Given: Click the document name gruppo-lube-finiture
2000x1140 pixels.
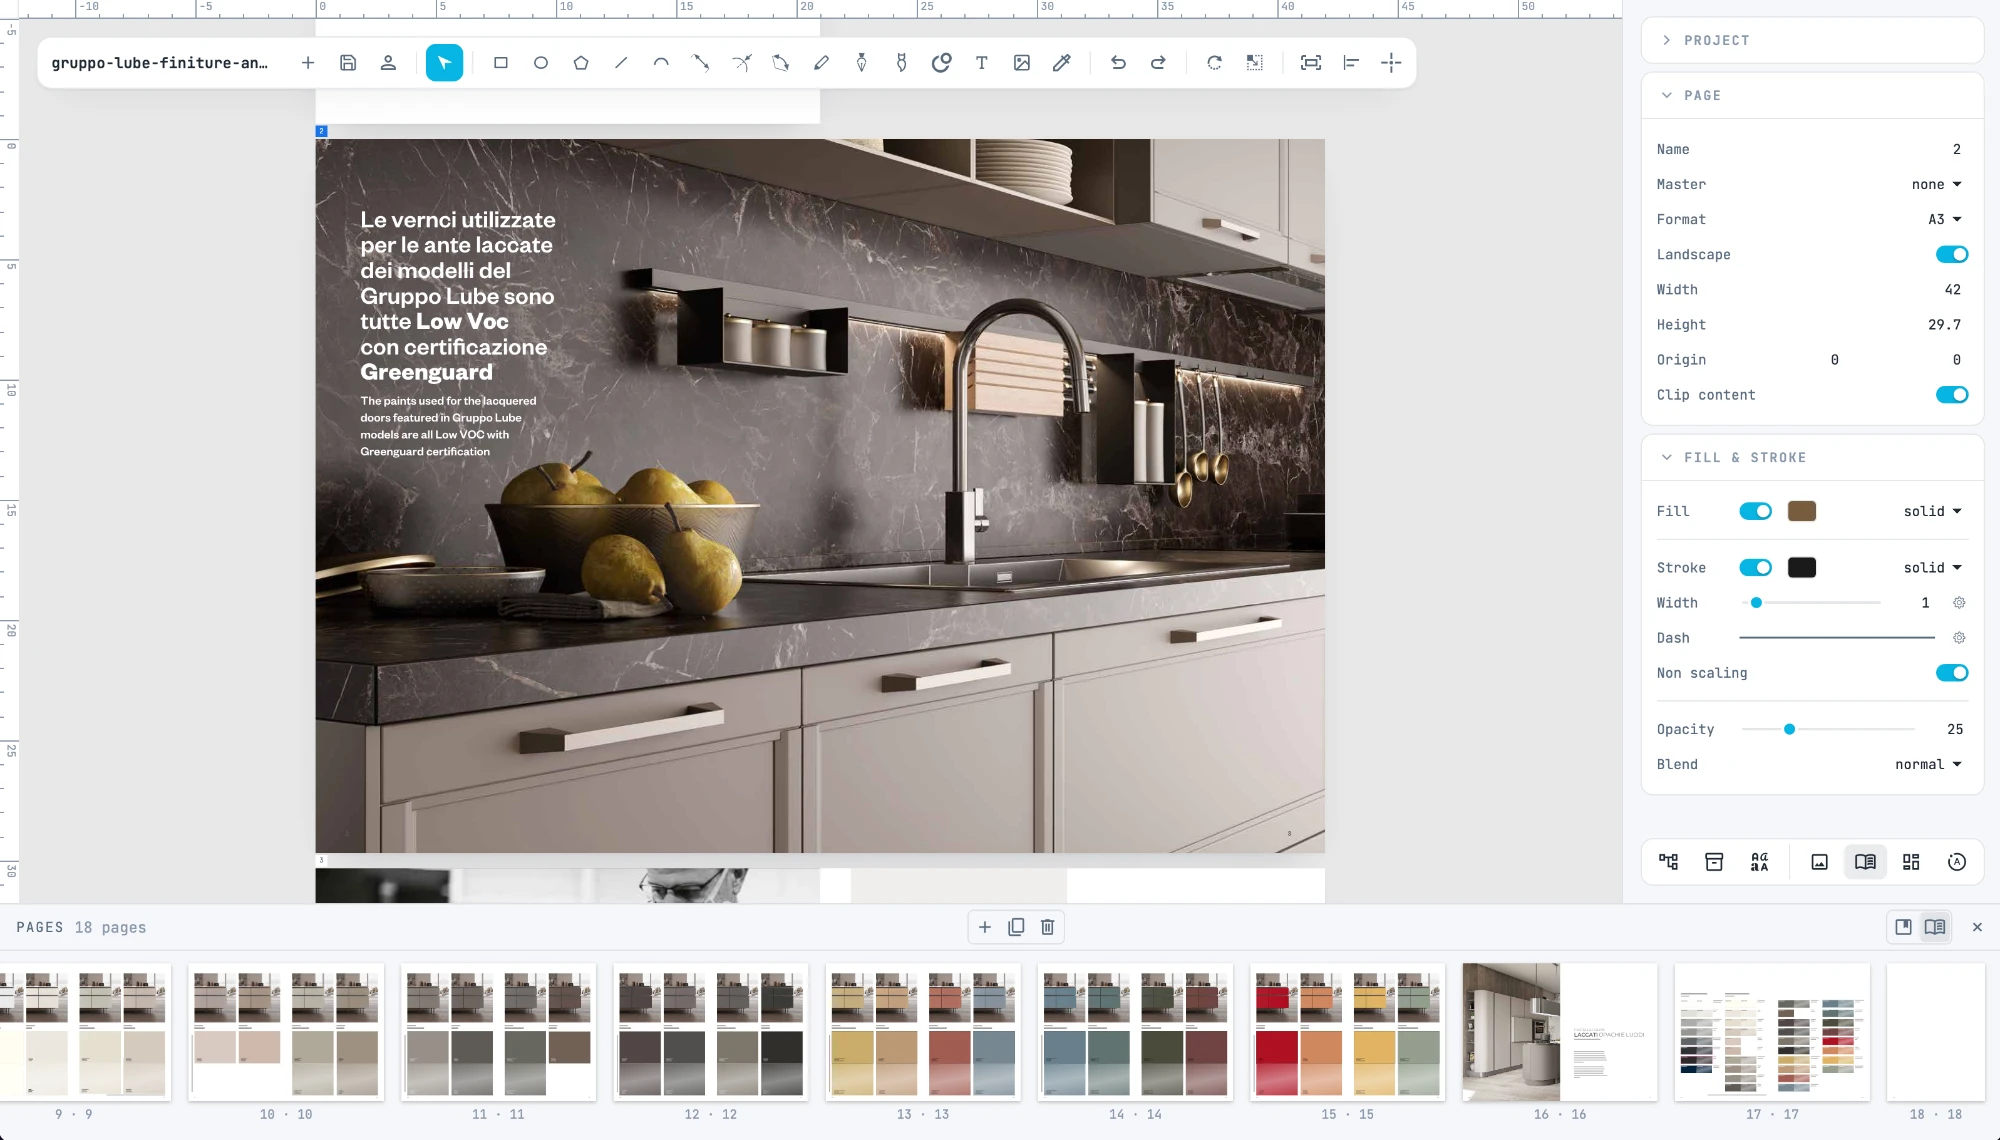Looking at the screenshot, I should click(x=160, y=63).
